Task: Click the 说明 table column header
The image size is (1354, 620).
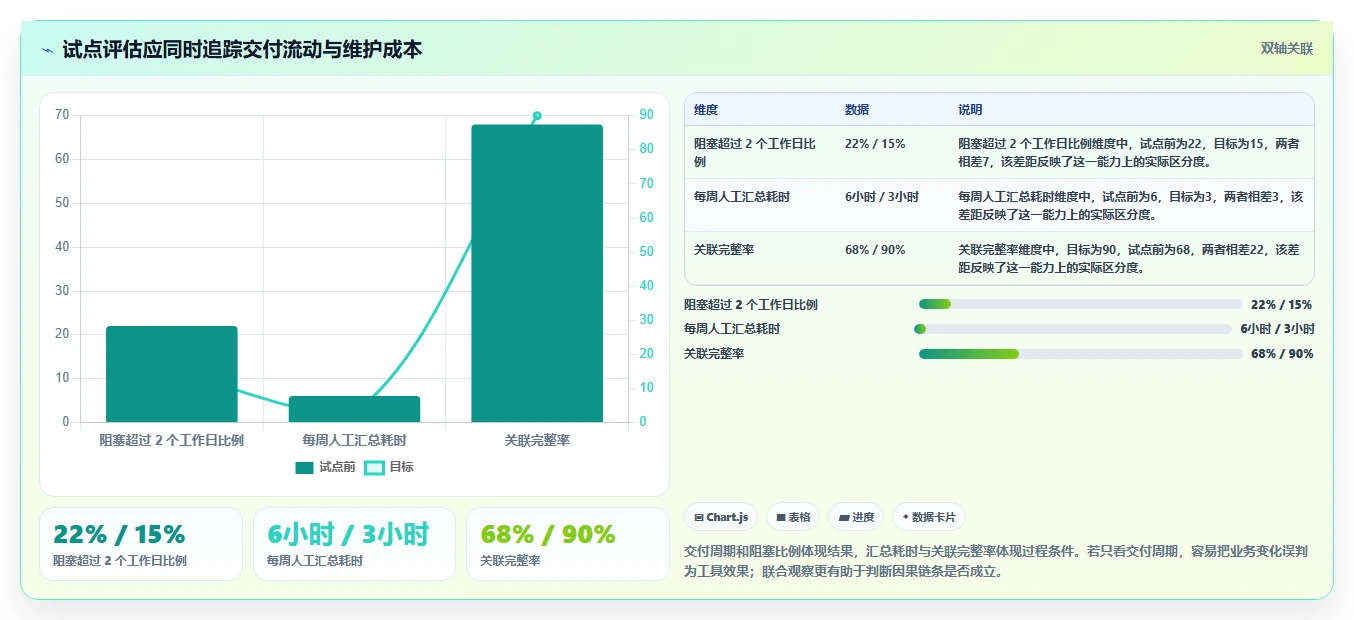Action: point(970,109)
